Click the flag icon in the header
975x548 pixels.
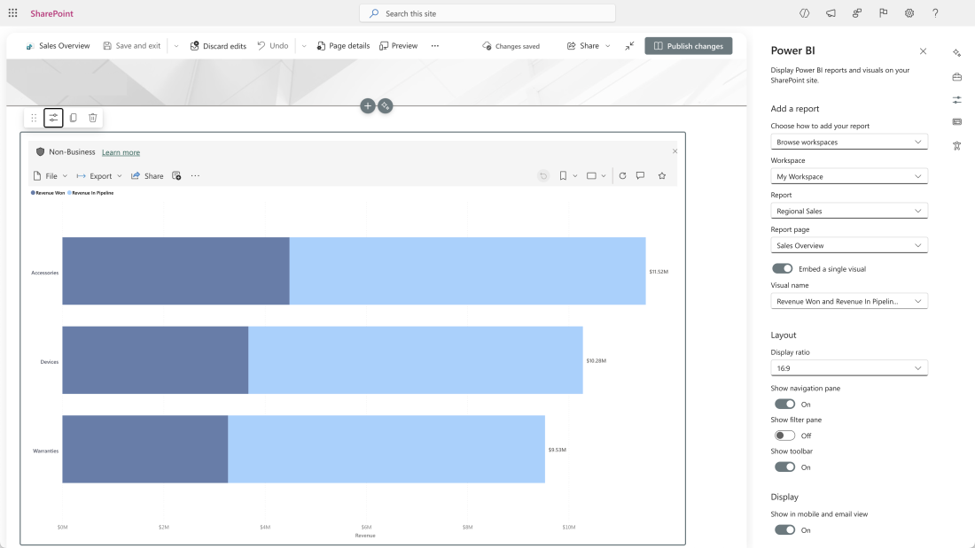(883, 13)
